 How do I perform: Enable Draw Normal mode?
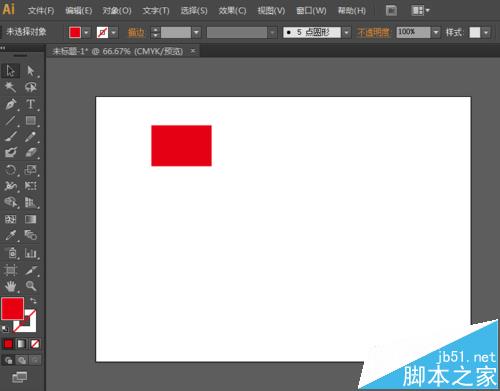(x=8, y=360)
